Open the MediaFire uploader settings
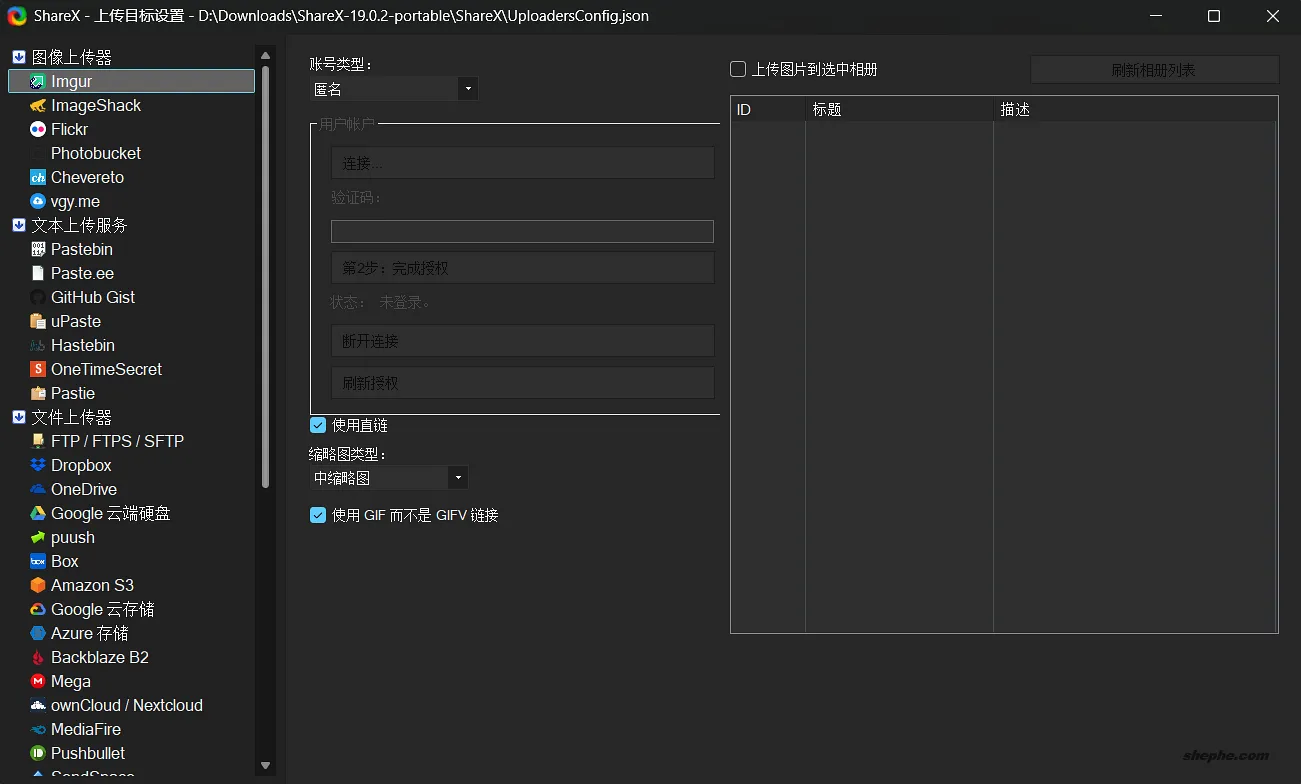 [x=84, y=729]
